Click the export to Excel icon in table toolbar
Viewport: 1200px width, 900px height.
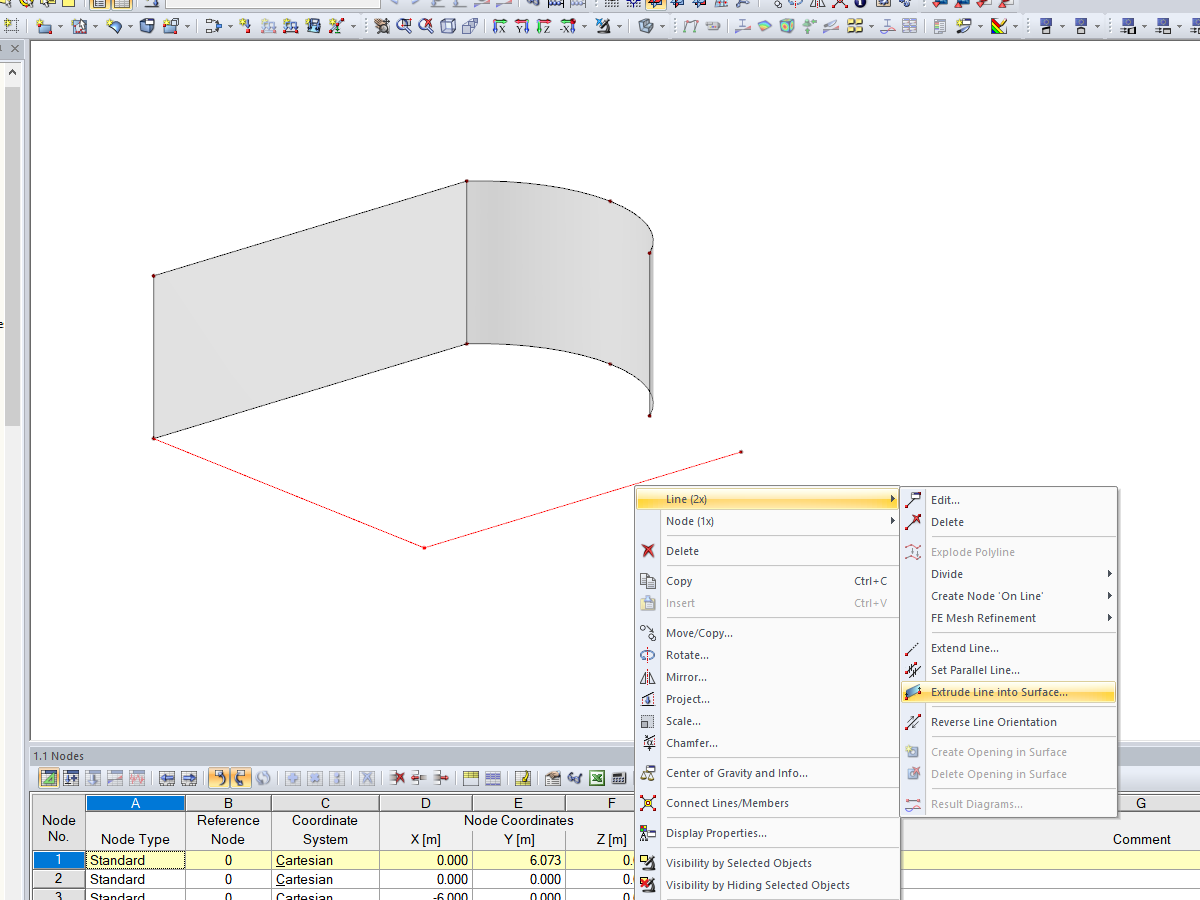tap(597, 778)
